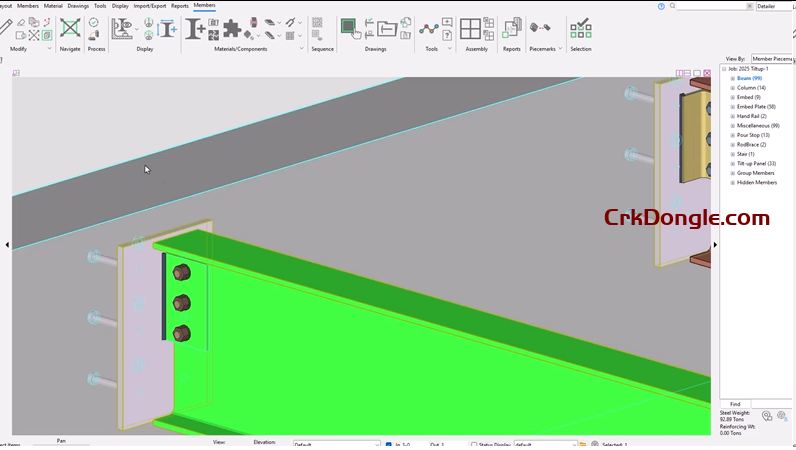Screen dimensions: 796x450
Task: Toggle the In 3-0 checkbox
Action: coord(389,444)
